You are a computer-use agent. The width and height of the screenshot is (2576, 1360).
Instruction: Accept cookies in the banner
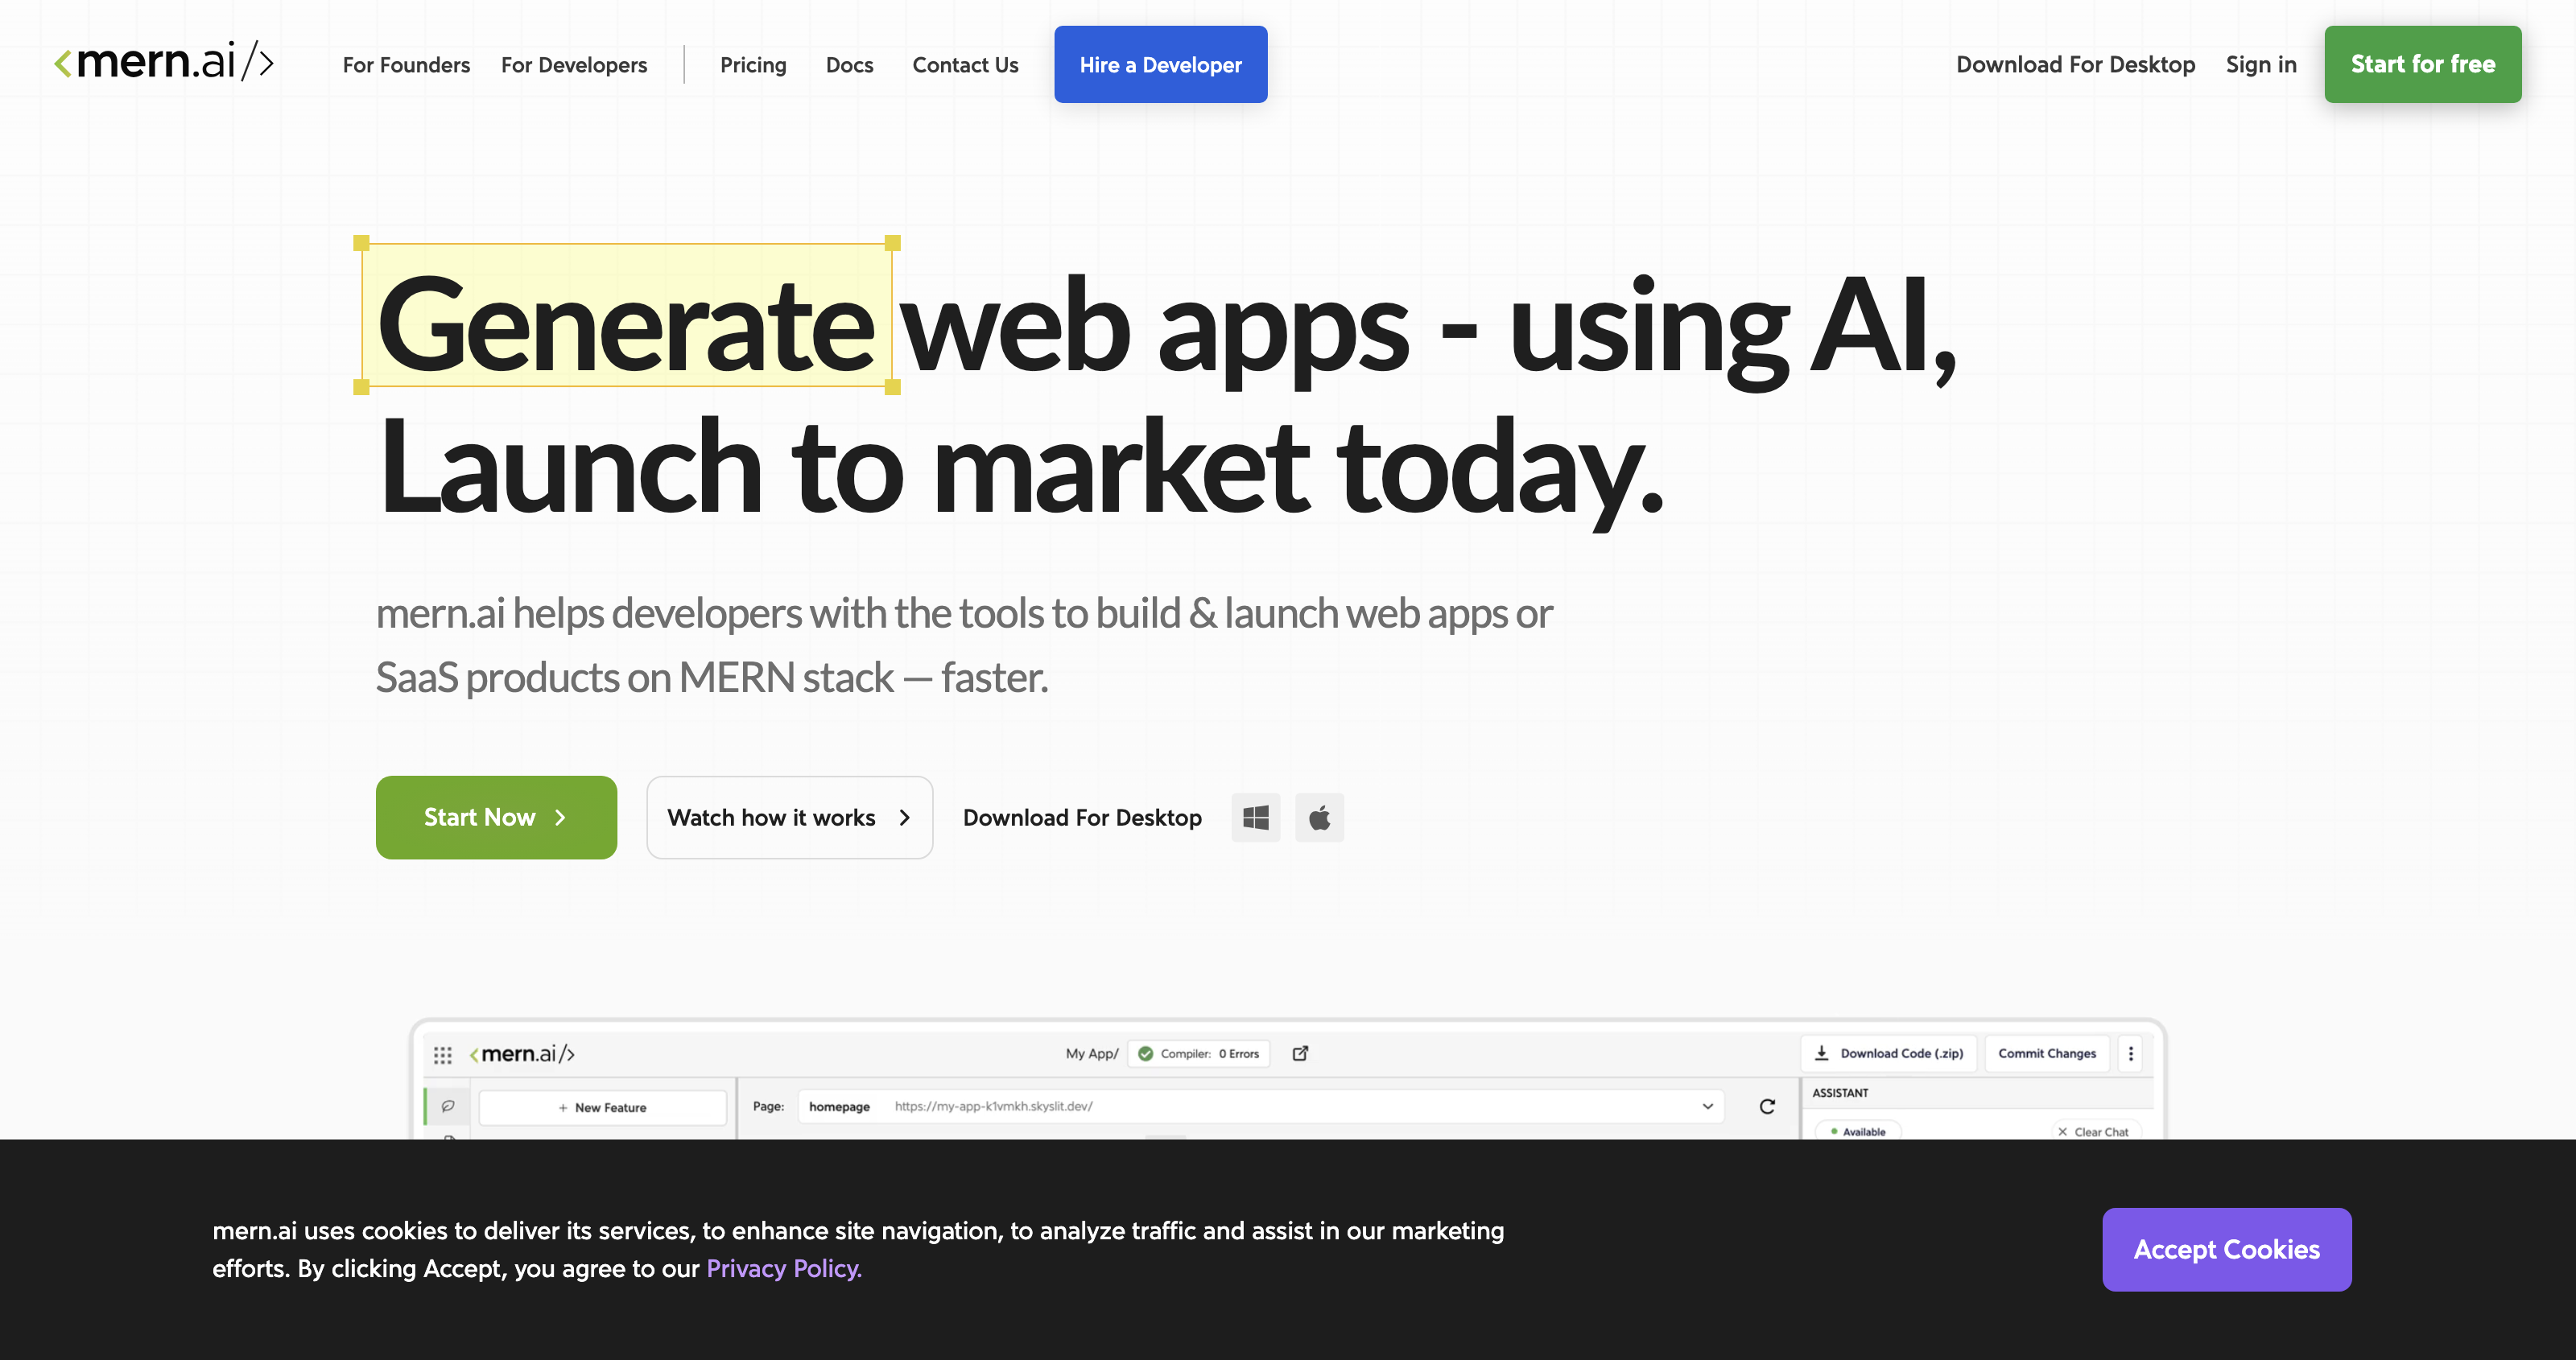point(2226,1249)
